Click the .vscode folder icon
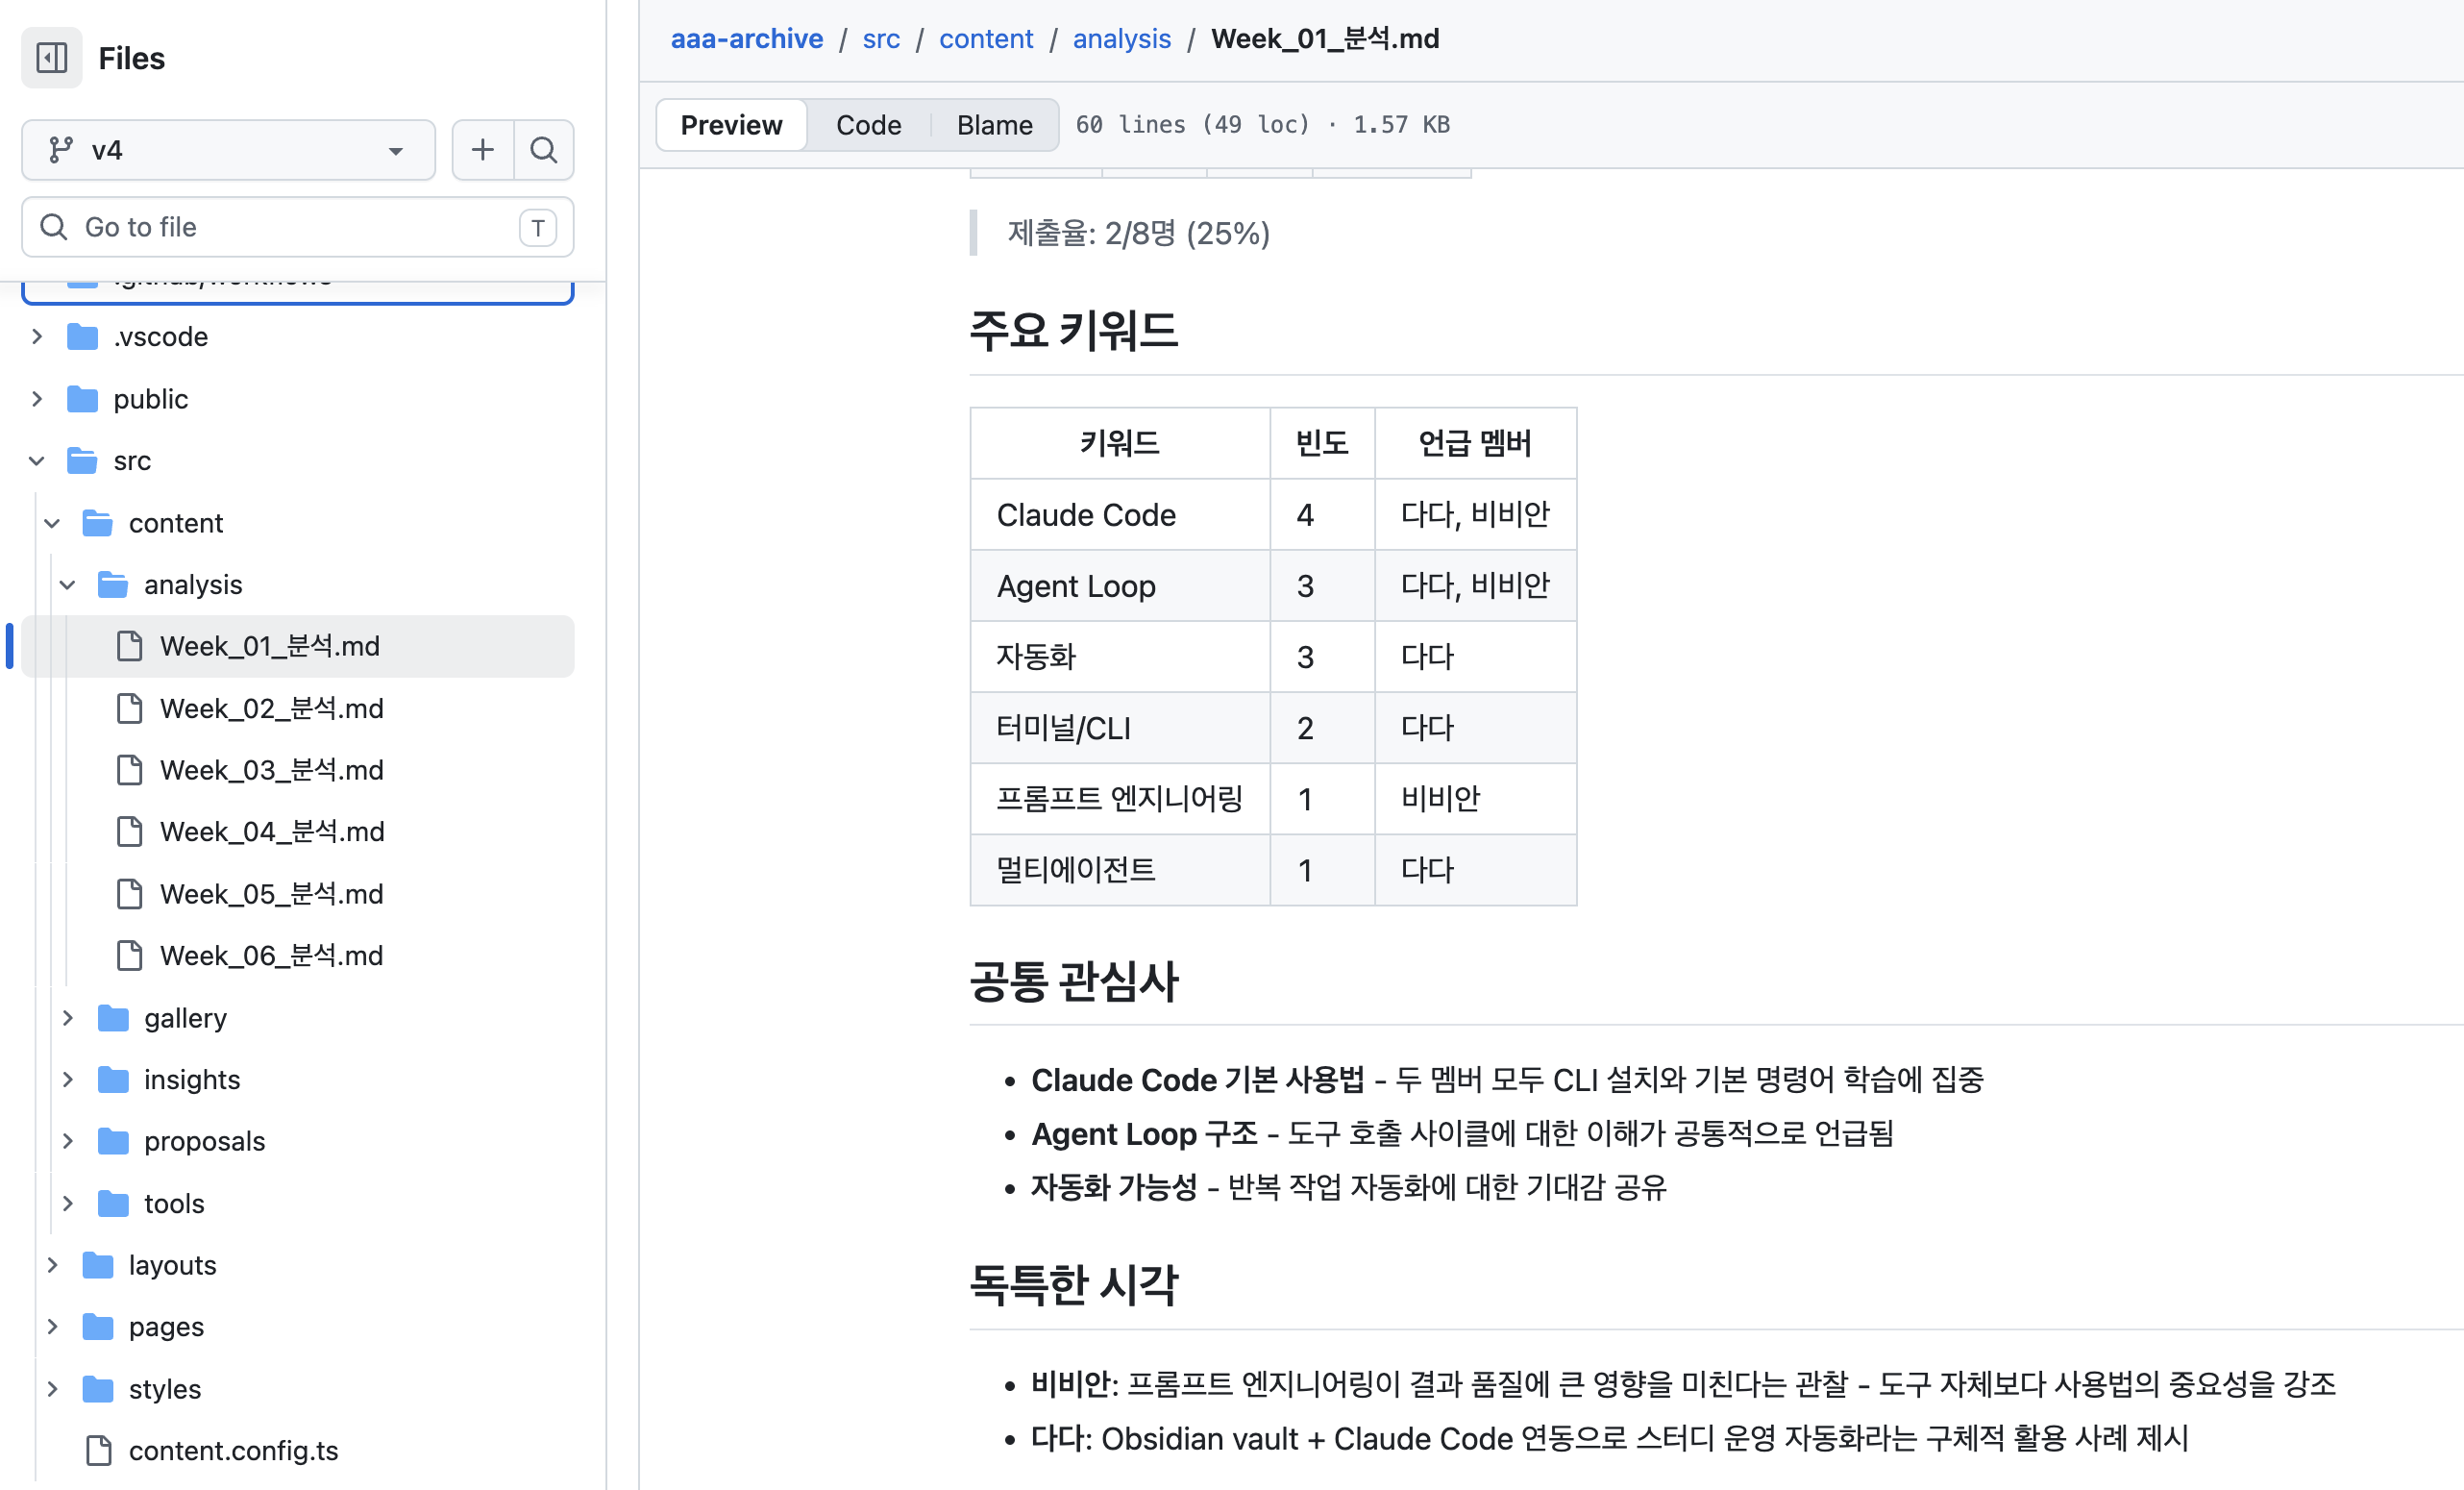The image size is (2464, 1490). click(x=82, y=337)
